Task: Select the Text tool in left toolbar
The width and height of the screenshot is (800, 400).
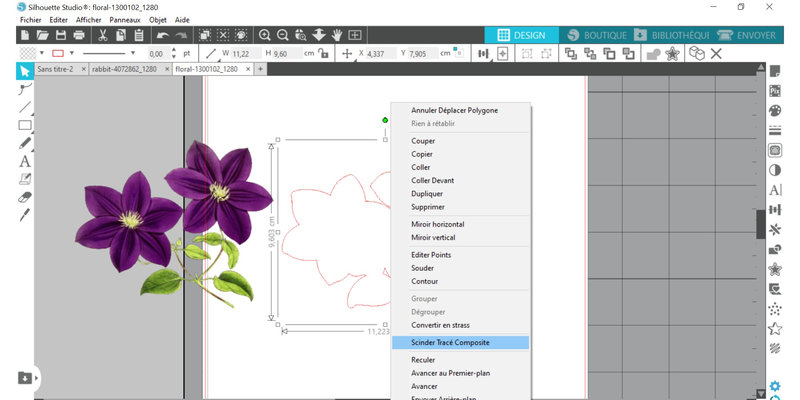Action: pos(24,161)
